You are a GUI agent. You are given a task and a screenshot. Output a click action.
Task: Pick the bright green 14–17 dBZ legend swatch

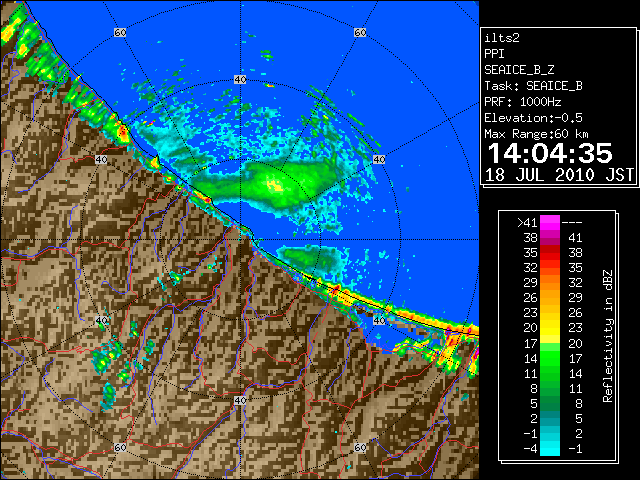click(x=550, y=358)
